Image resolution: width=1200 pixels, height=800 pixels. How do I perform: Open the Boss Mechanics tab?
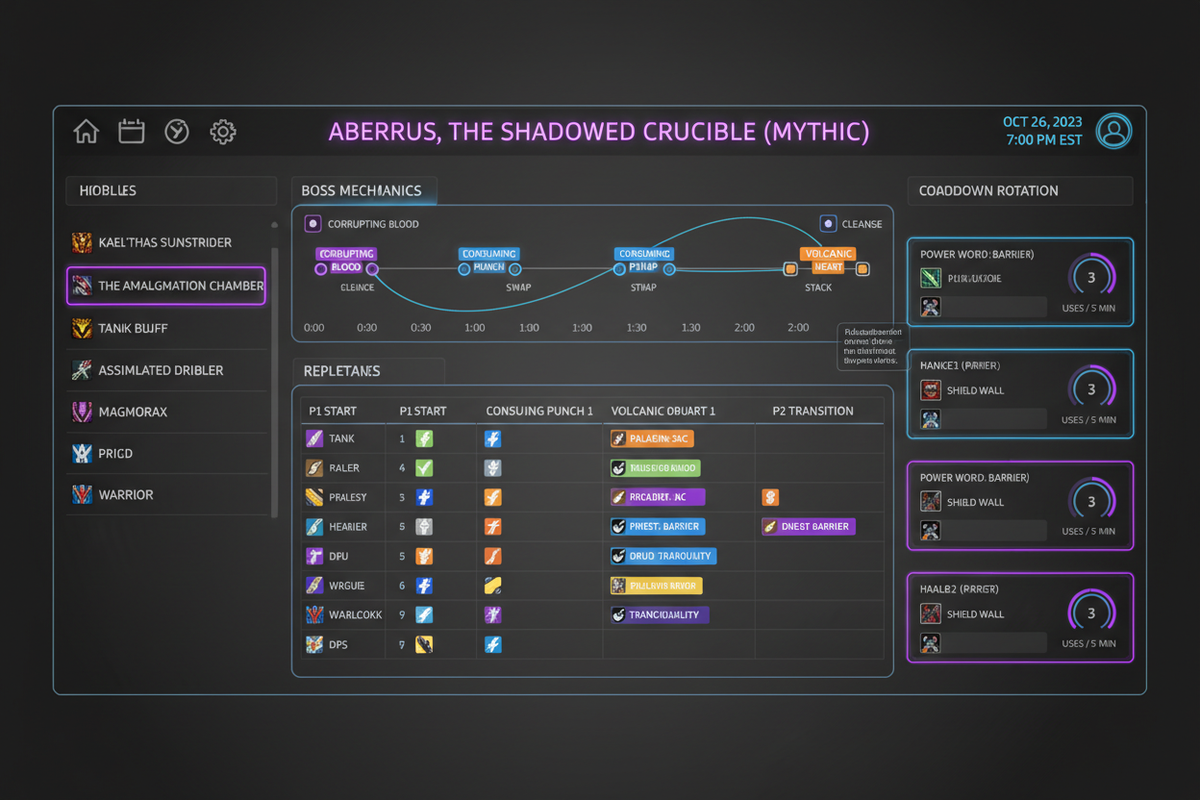coord(362,191)
